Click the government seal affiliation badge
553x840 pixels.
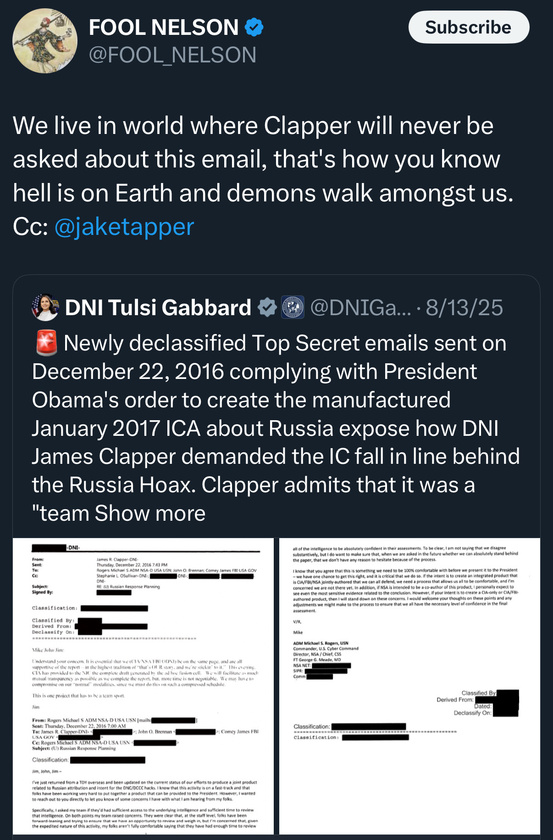click(x=293, y=308)
